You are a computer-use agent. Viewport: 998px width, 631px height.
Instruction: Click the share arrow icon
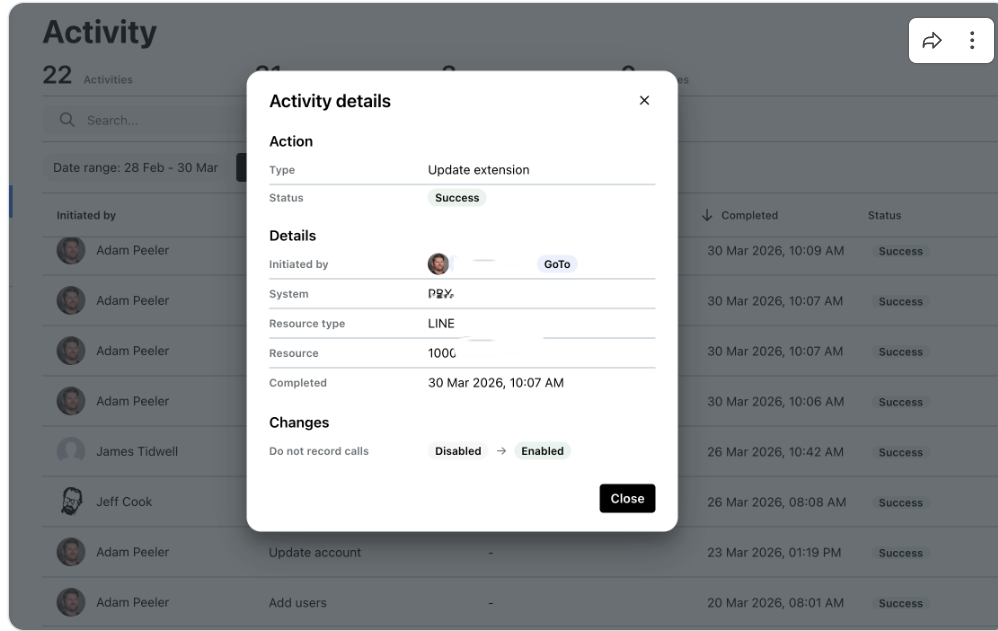point(932,41)
